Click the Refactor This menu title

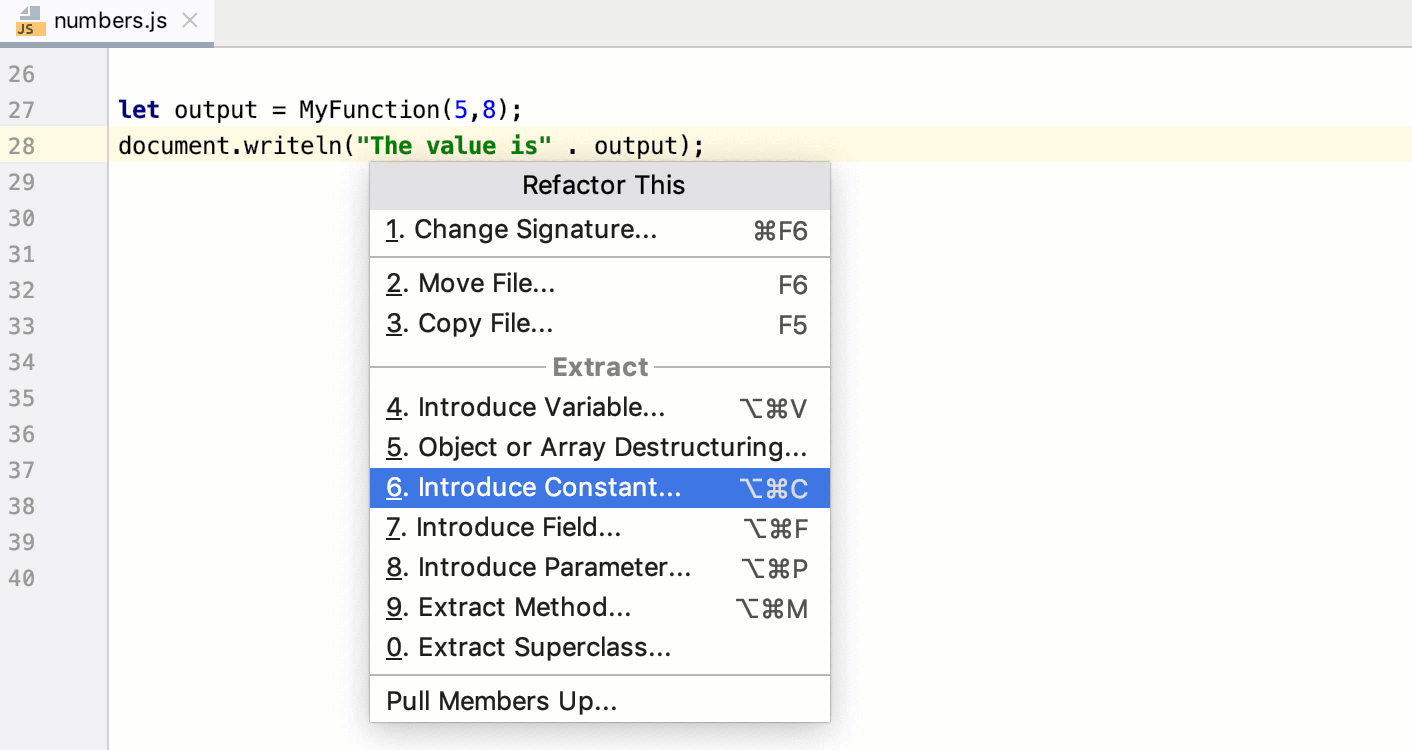click(x=602, y=185)
